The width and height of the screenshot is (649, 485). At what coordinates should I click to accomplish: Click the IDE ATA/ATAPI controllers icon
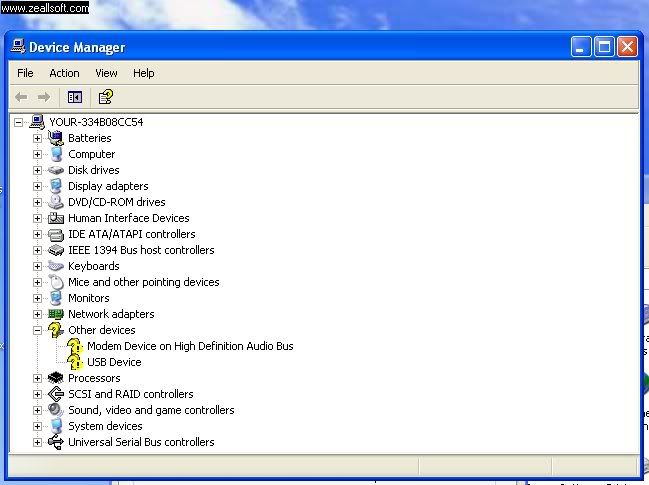tap(56, 234)
